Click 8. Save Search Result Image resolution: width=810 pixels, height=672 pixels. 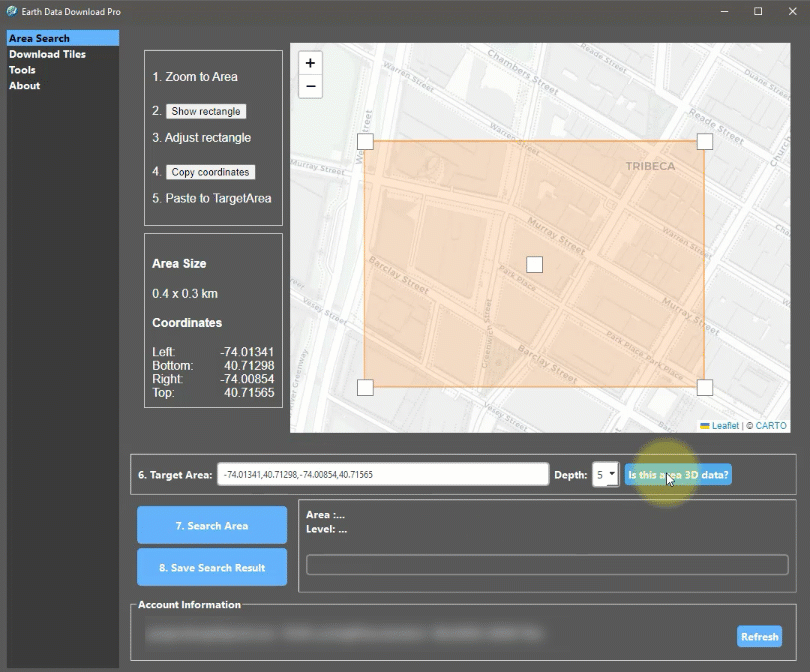click(212, 567)
